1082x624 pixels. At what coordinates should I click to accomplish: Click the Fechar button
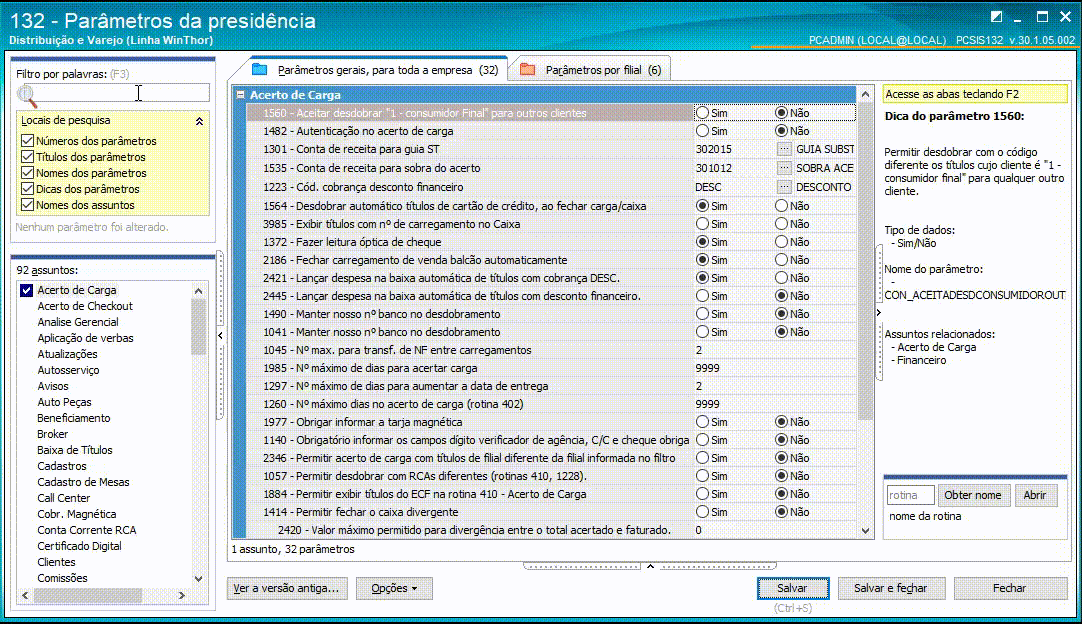pyautogui.click(x=1009, y=588)
